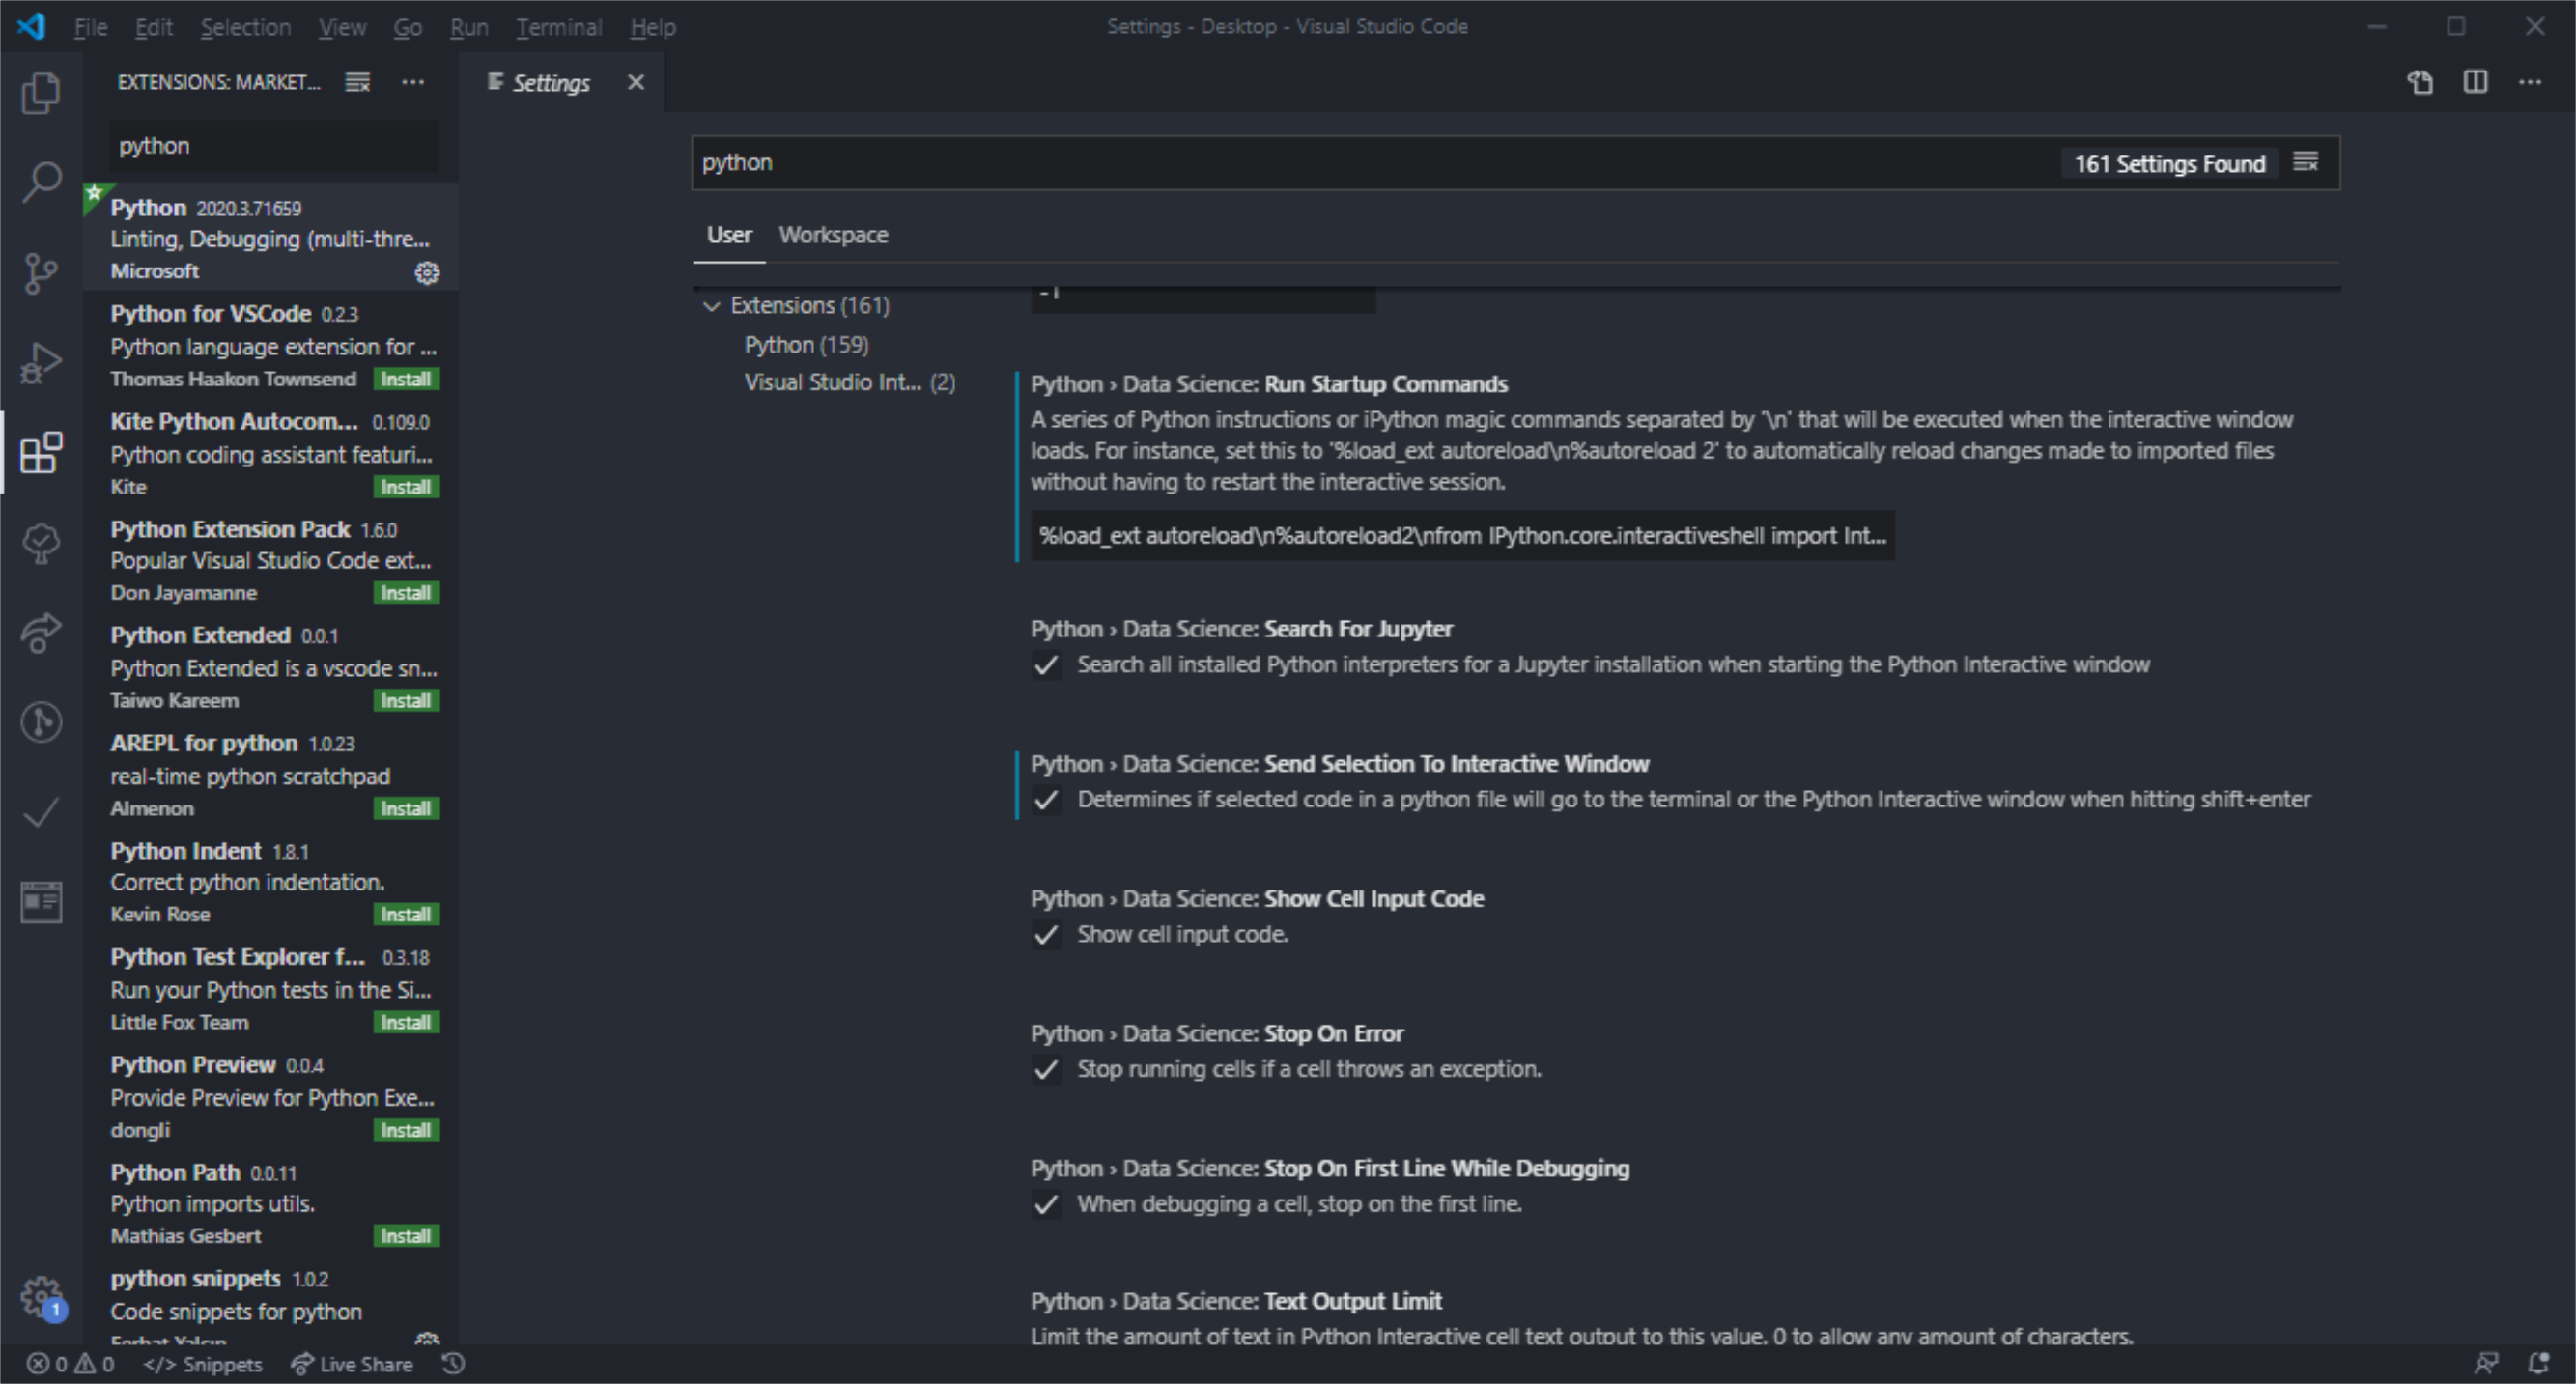
Task: Install Python Test Explorer extension
Action: point(406,1024)
